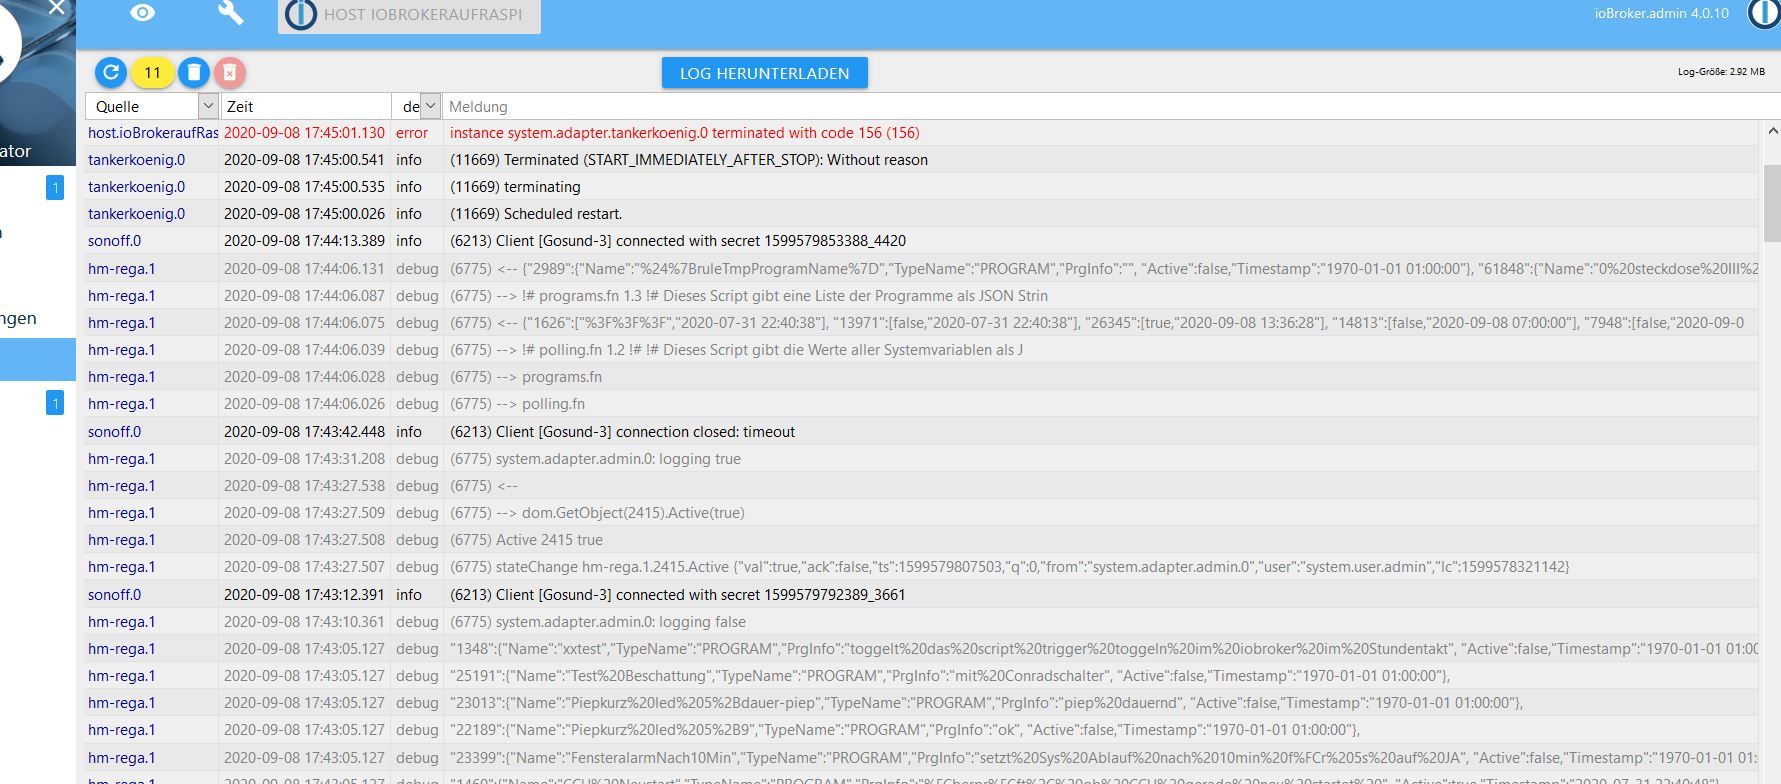Screen dimensions: 1781x784
Task: Click the ioBroker.admin 4.0.10 version text
Action: click(1660, 13)
